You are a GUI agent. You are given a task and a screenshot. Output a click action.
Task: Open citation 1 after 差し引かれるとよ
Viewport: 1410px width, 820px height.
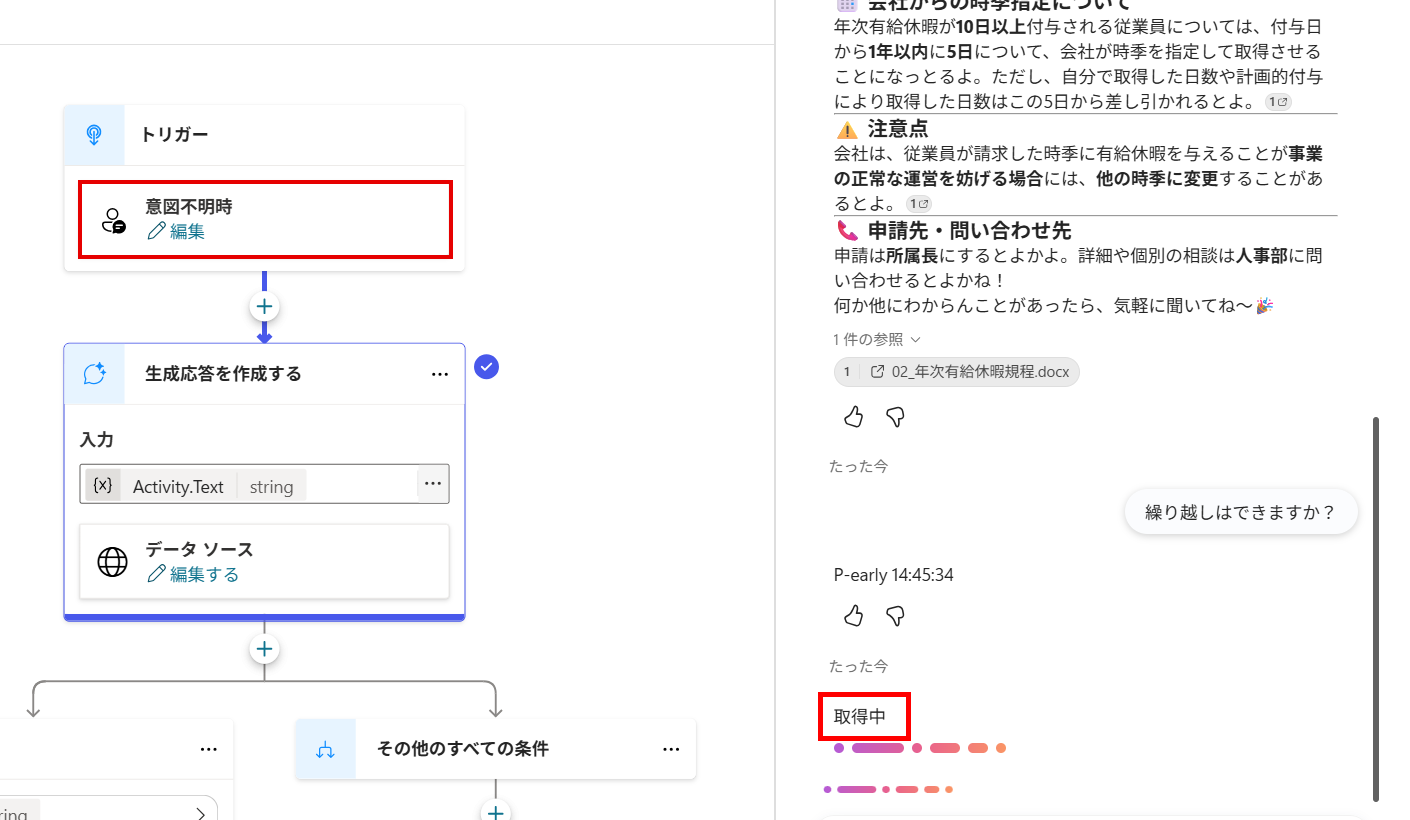point(1277,102)
